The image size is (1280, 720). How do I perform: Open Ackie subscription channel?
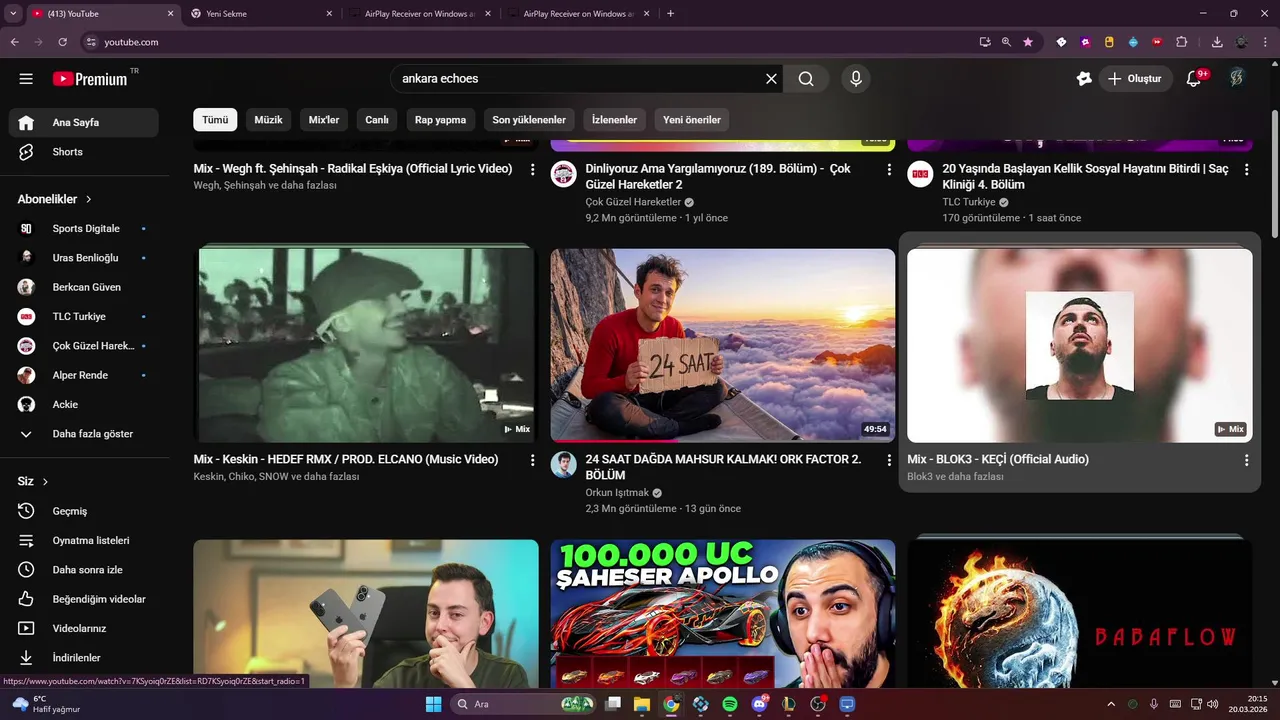(84, 405)
